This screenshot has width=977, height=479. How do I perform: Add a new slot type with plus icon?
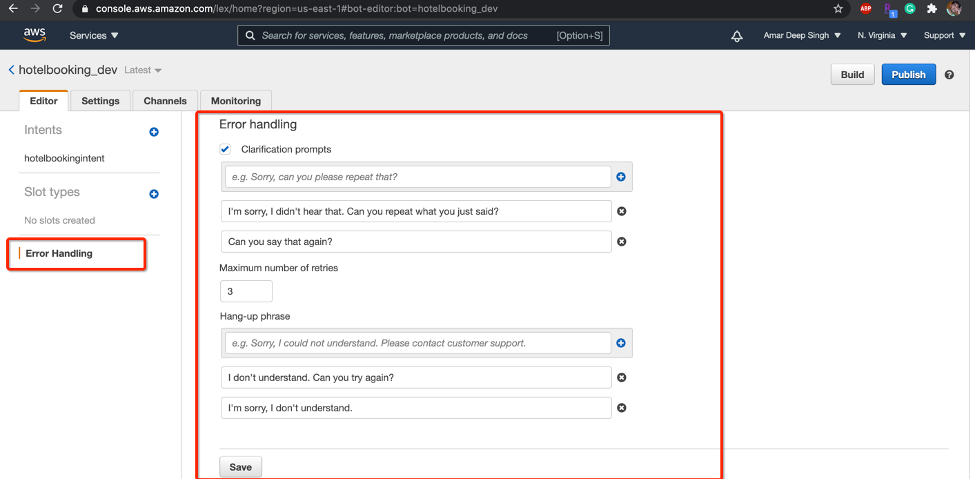(154, 193)
